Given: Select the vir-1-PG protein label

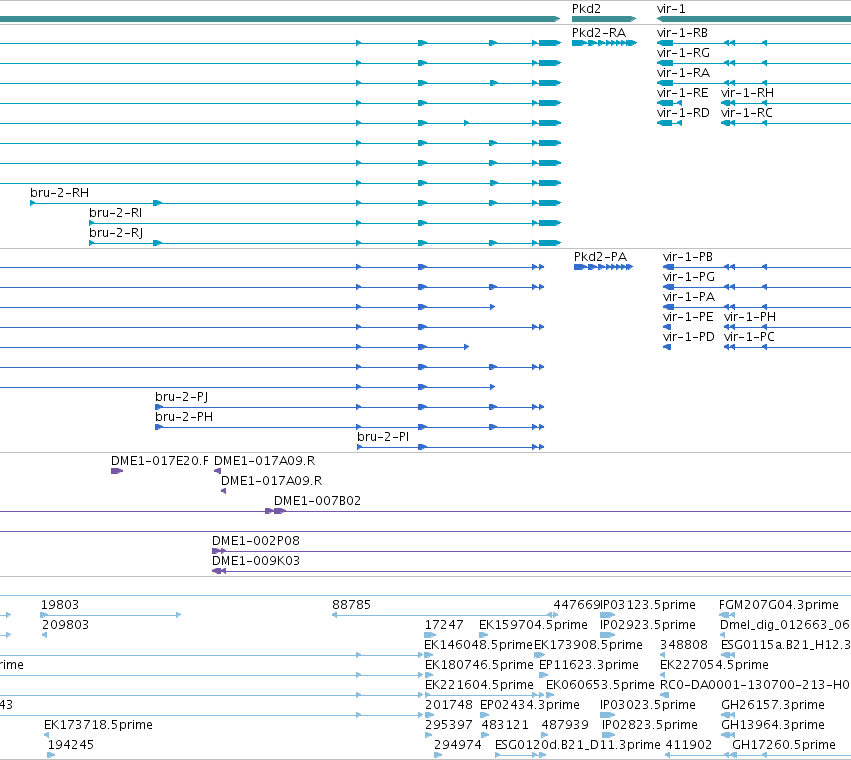Looking at the screenshot, I should tap(689, 277).
